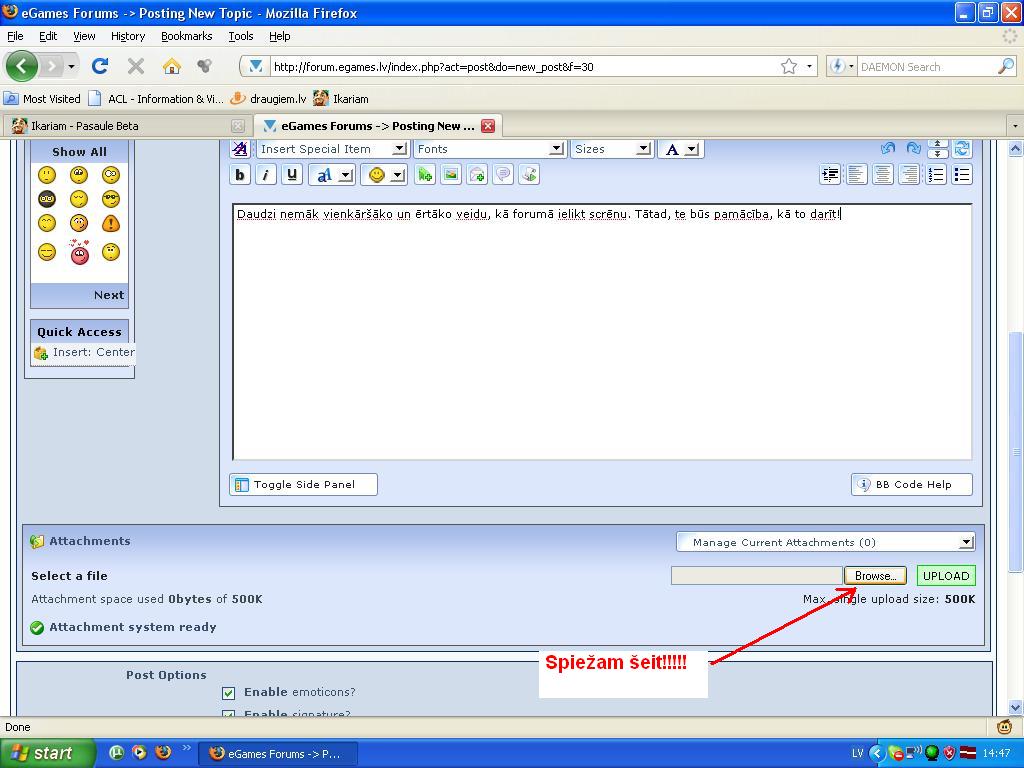Open the Sizes dropdown
The image size is (1024, 768).
(612, 149)
